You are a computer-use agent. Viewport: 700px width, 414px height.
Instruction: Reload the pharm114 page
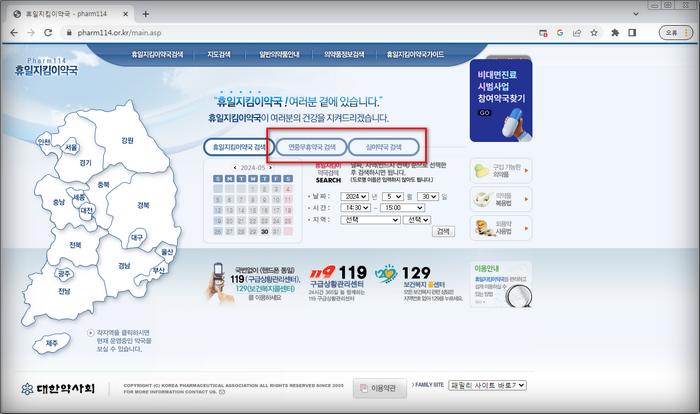[48, 33]
